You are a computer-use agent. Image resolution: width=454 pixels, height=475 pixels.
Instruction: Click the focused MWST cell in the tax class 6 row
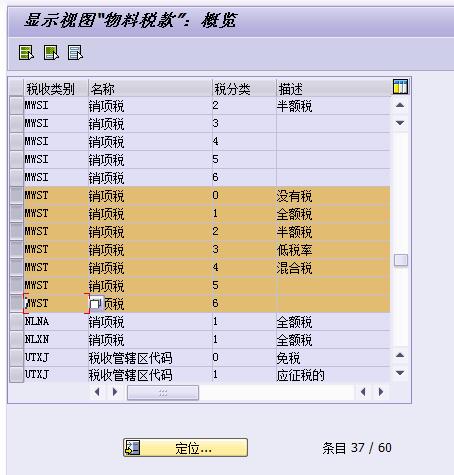click(x=56, y=304)
